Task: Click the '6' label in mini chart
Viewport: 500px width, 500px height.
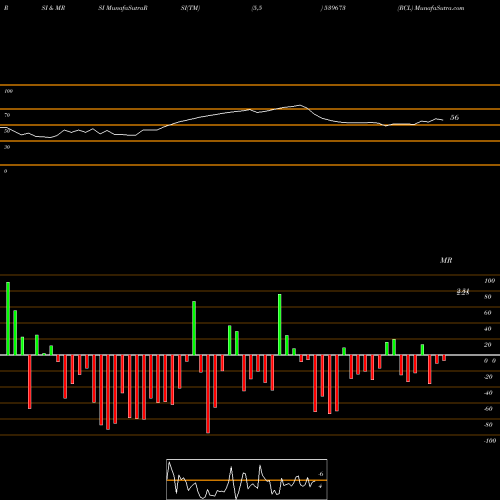Action: point(321,474)
